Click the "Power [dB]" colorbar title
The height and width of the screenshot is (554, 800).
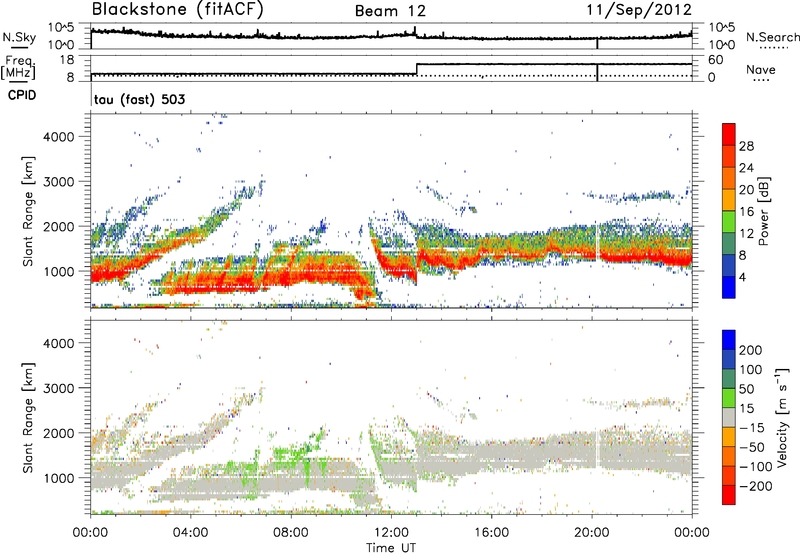pos(764,211)
